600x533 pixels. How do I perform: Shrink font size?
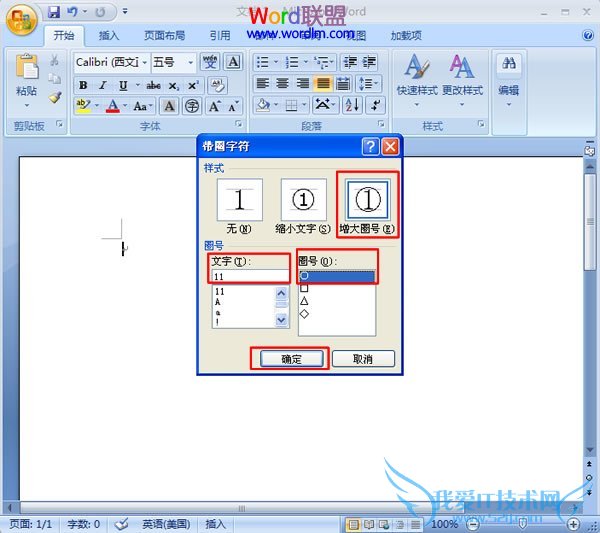(x=233, y=106)
